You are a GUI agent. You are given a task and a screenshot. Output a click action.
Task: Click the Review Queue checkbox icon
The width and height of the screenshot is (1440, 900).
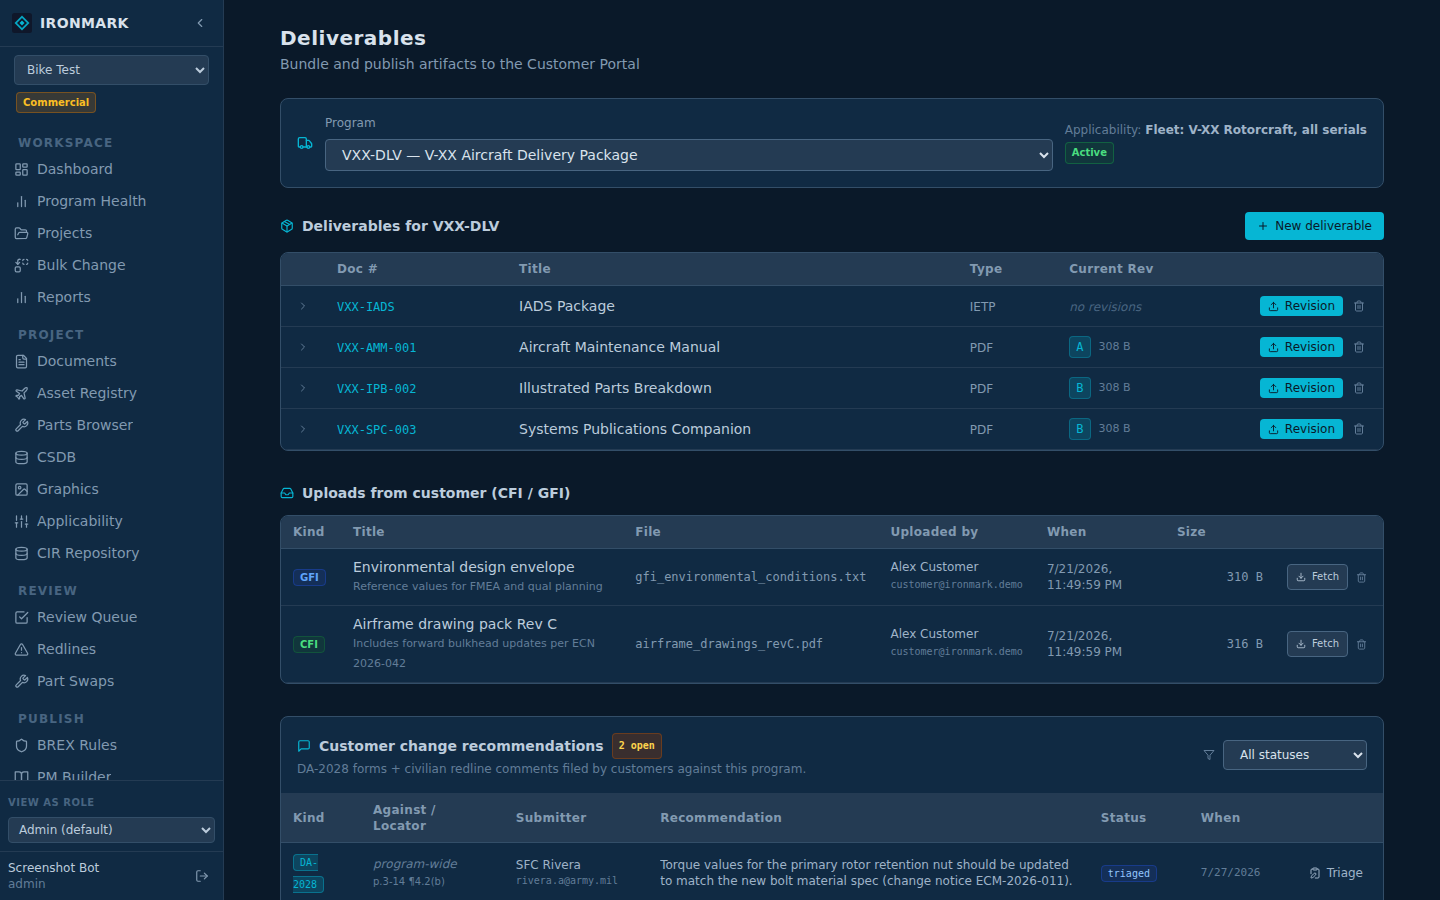21,617
